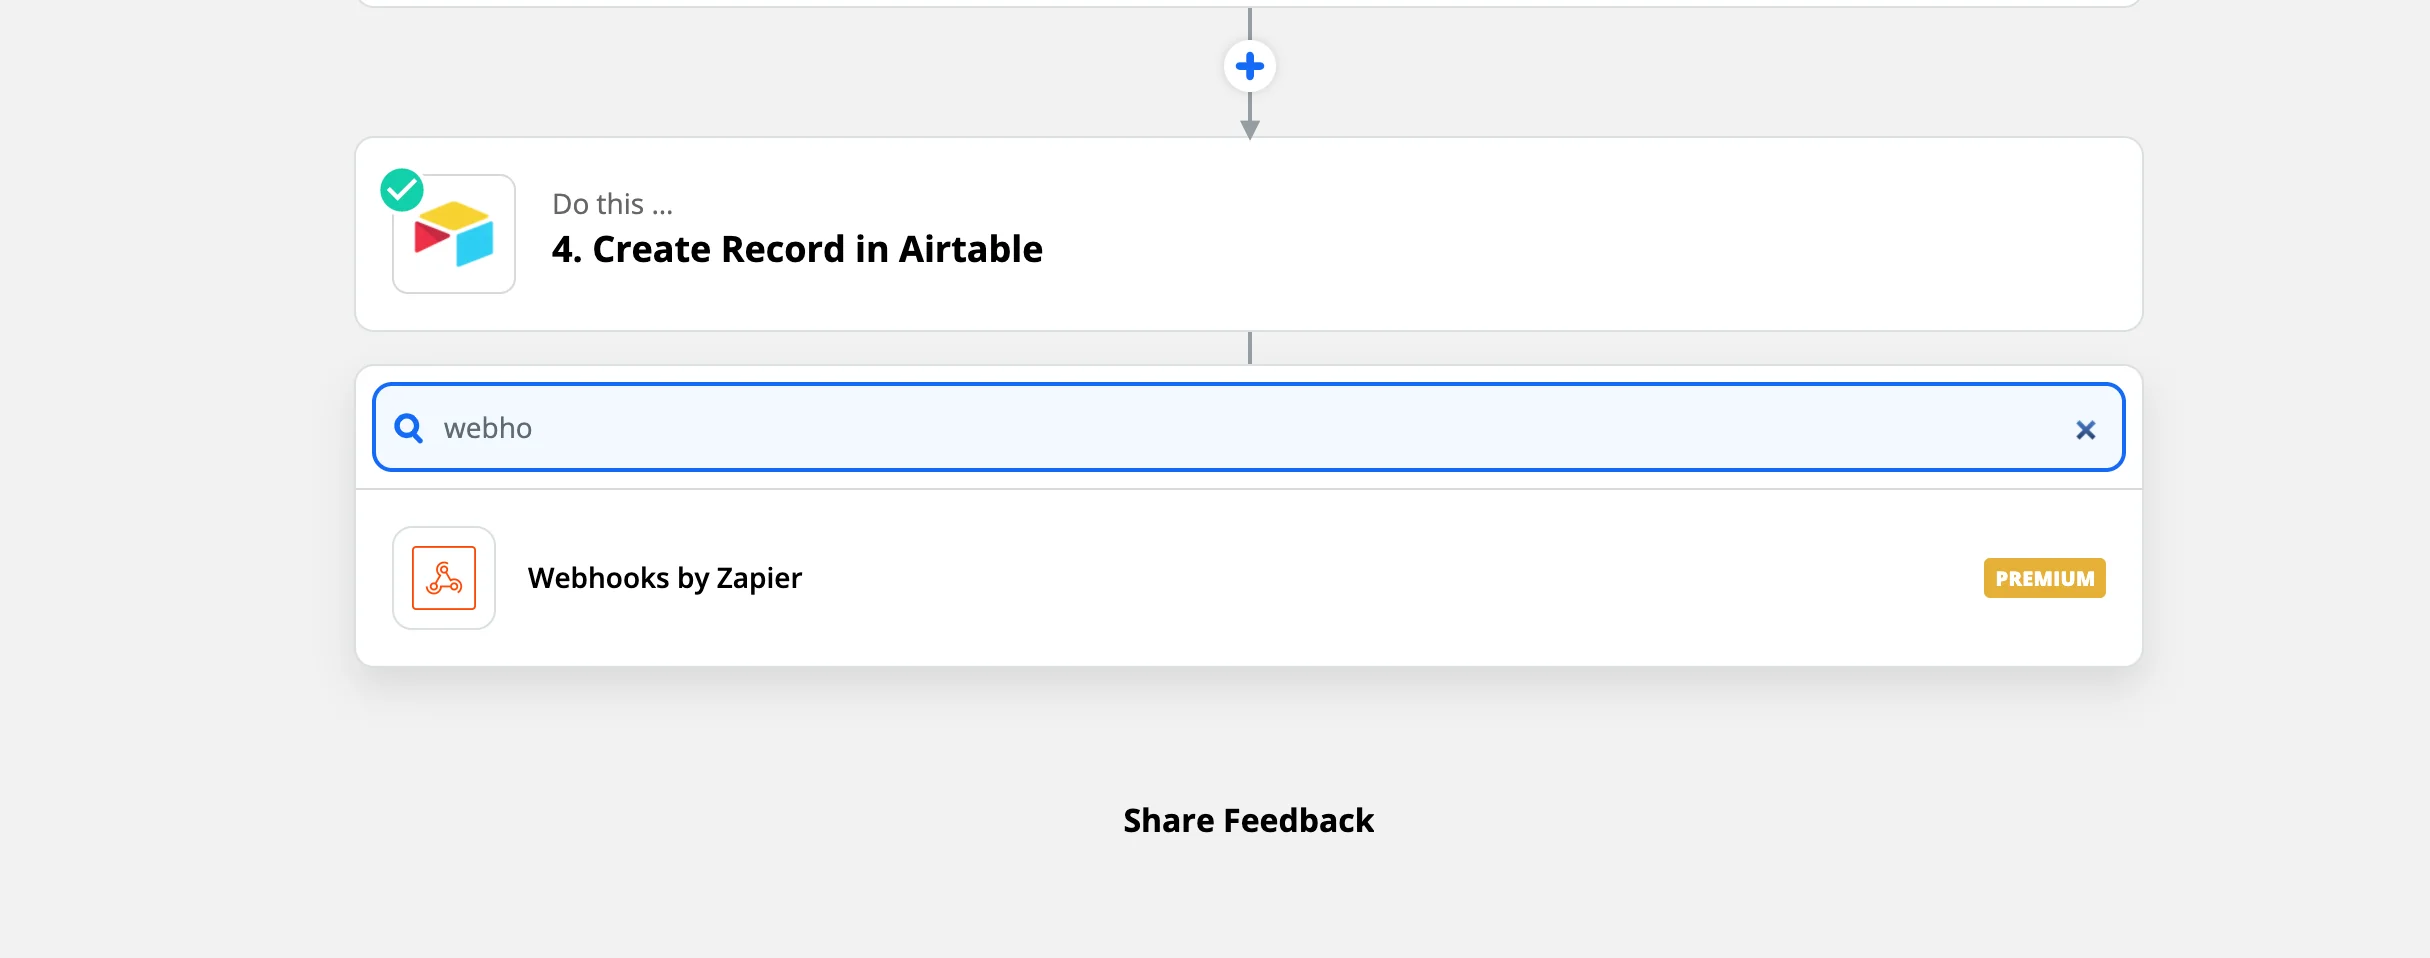2430x958 pixels.
Task: Select Webhooks by Zapier from results
Action: click(x=665, y=578)
